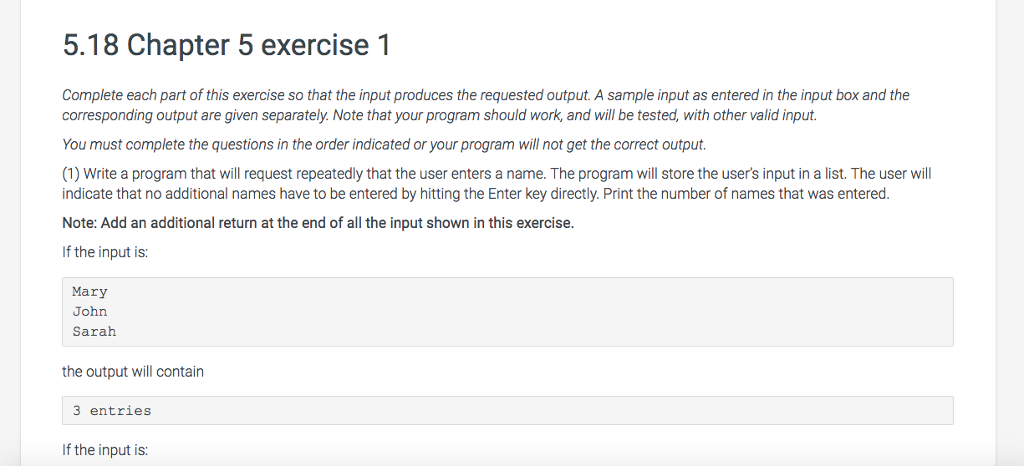
Task: Click "John" in the sample input box
Action: [89, 311]
